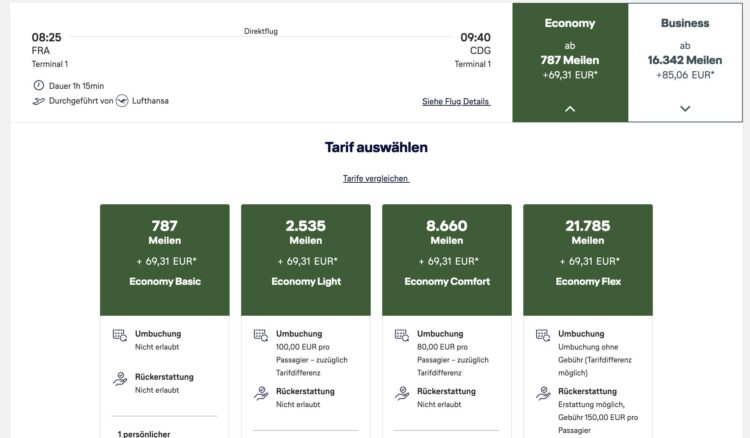Select the Economy cabin tab
This screenshot has width=750, height=438.
click(x=570, y=62)
